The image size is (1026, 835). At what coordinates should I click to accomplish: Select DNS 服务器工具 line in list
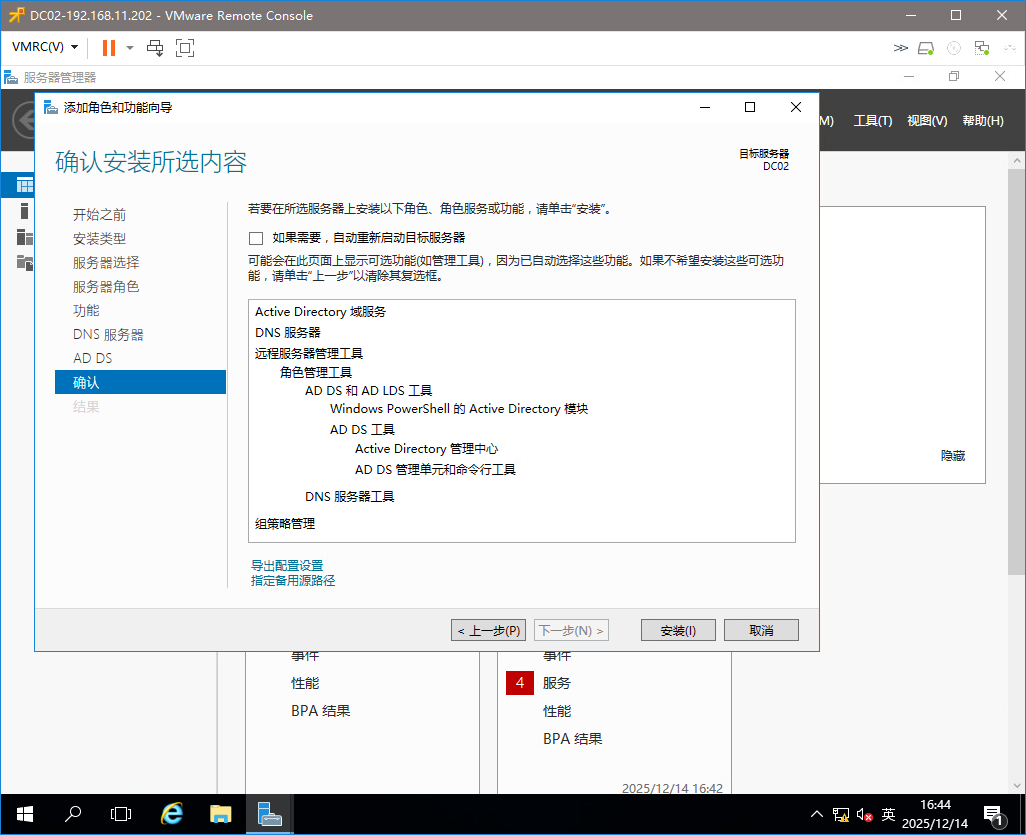(x=349, y=497)
